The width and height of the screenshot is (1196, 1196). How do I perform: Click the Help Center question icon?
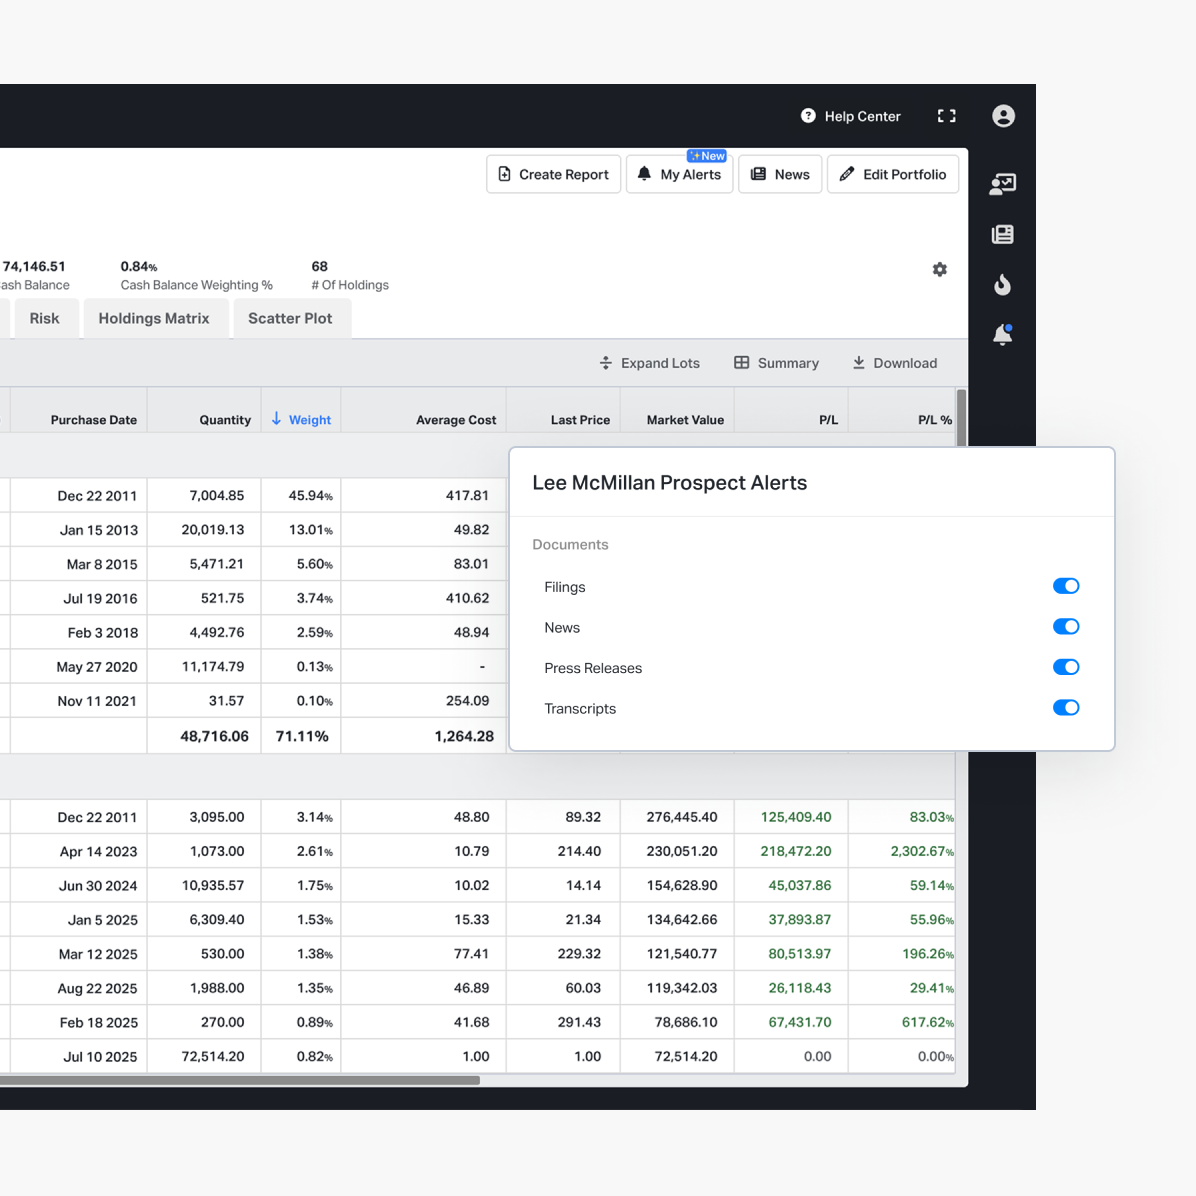808,116
